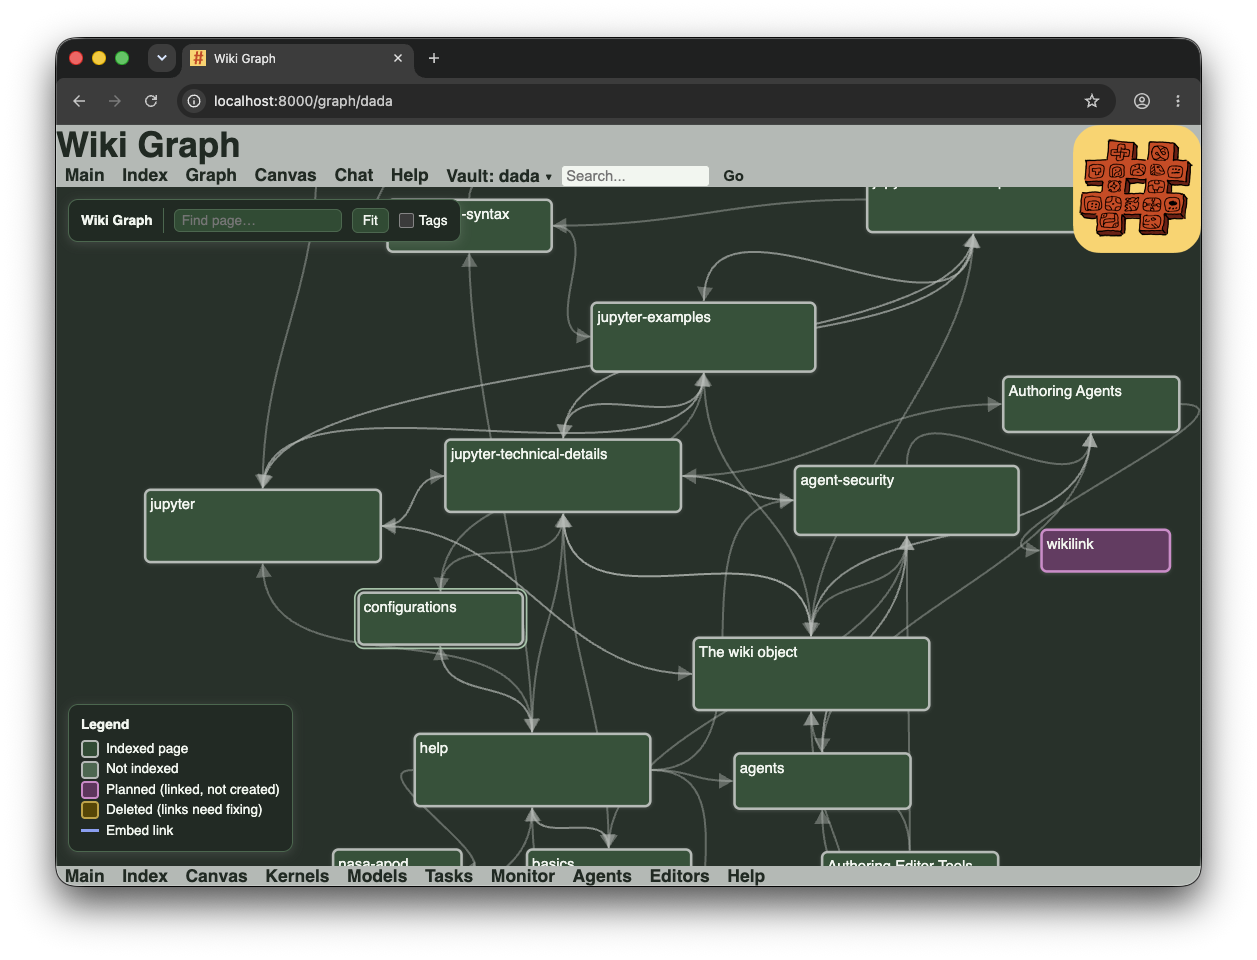
Task: Select the jupyter-technical-details node
Action: click(563, 476)
